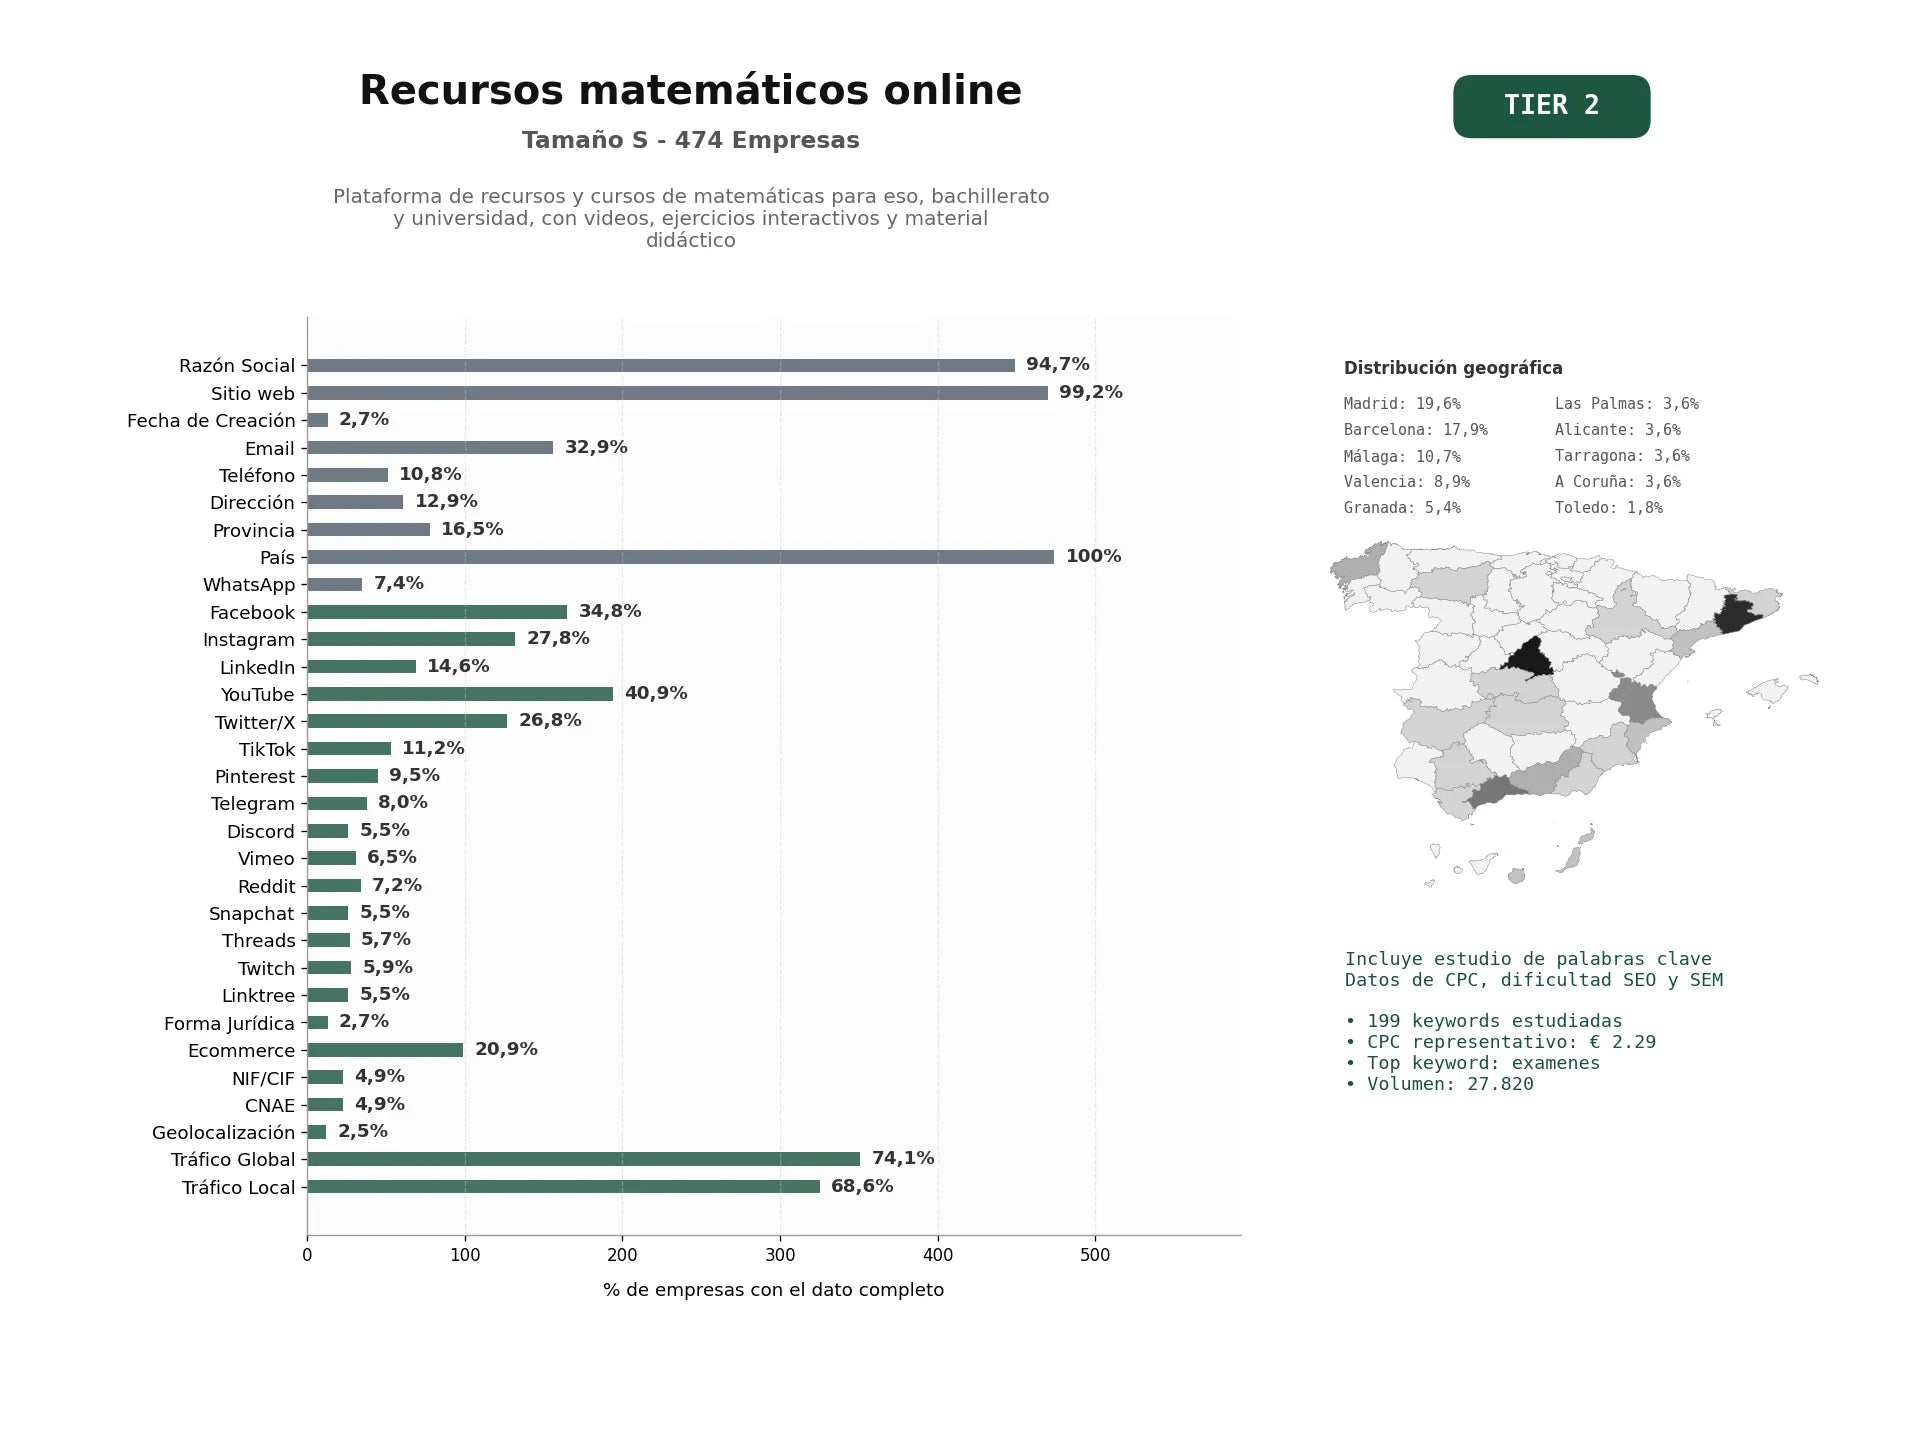Click the Instagram label

coord(249,640)
